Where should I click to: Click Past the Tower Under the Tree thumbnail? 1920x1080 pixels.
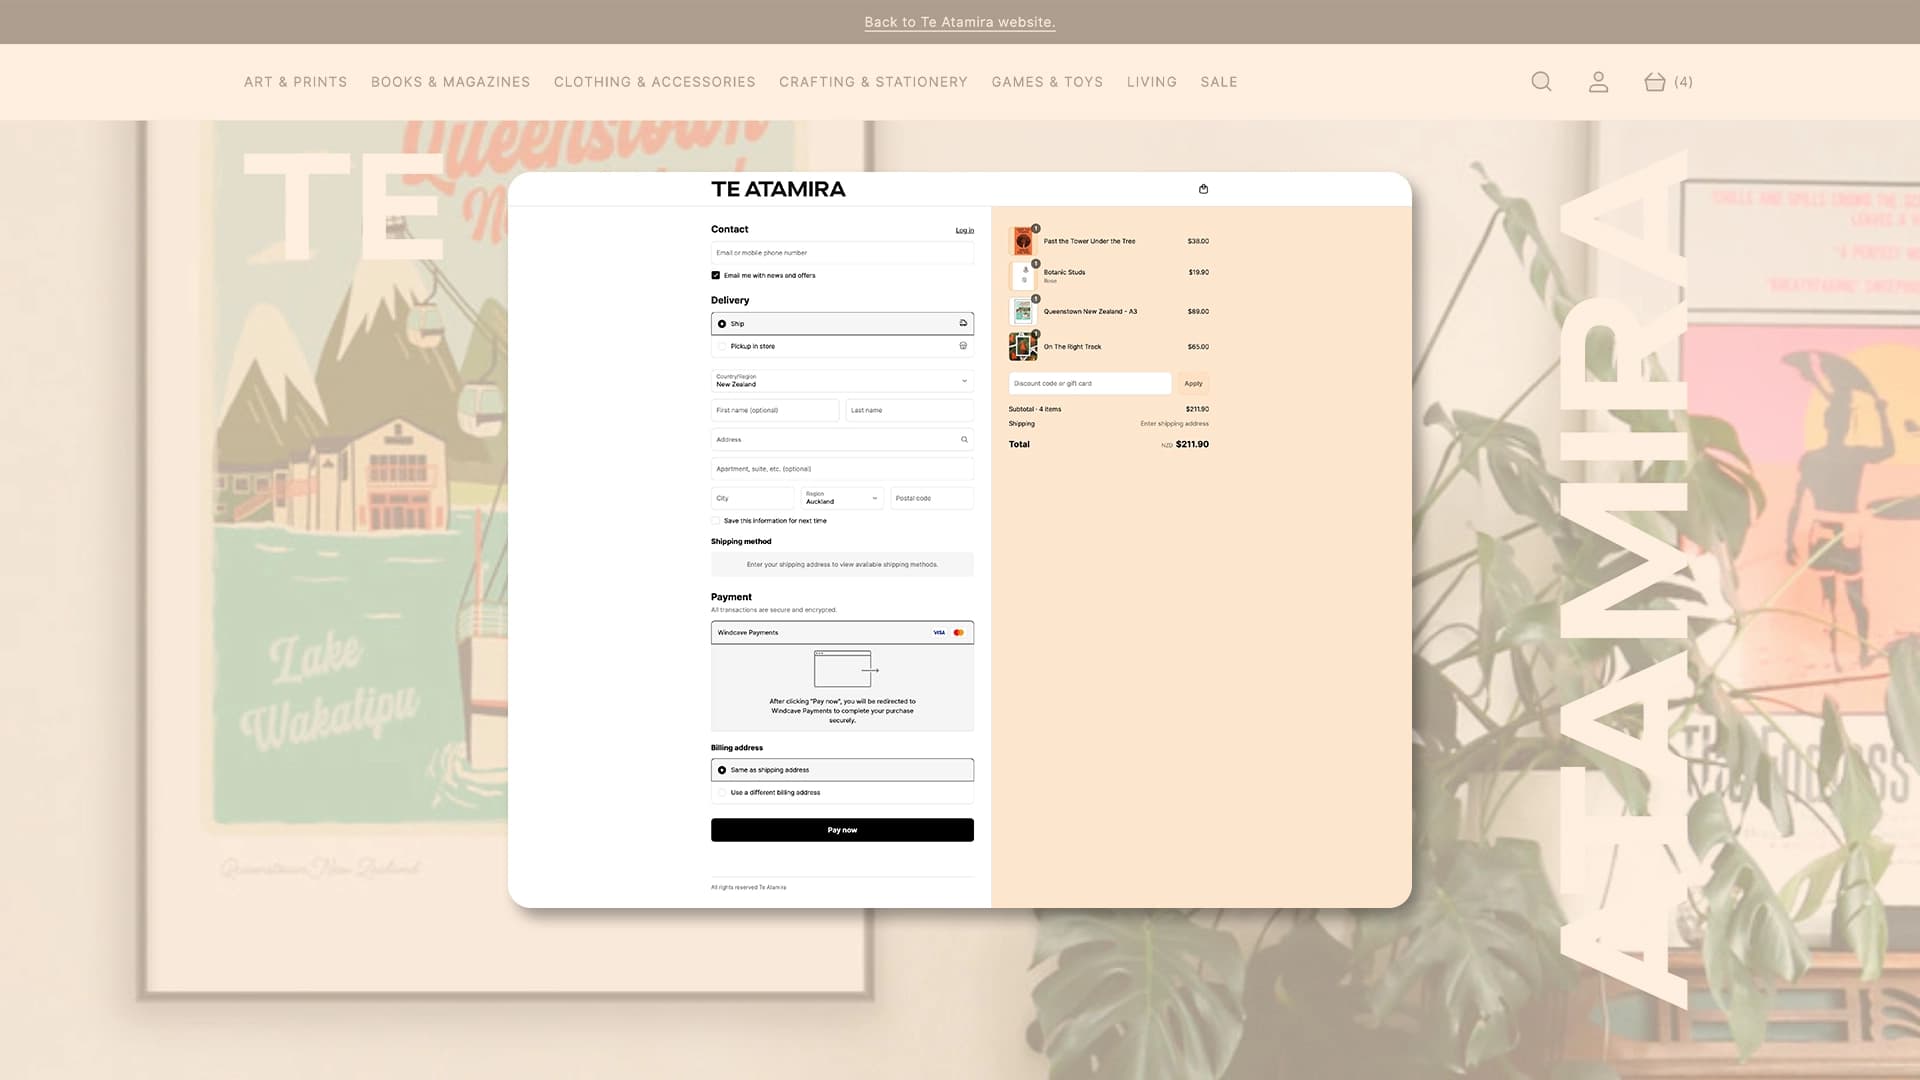[1023, 241]
